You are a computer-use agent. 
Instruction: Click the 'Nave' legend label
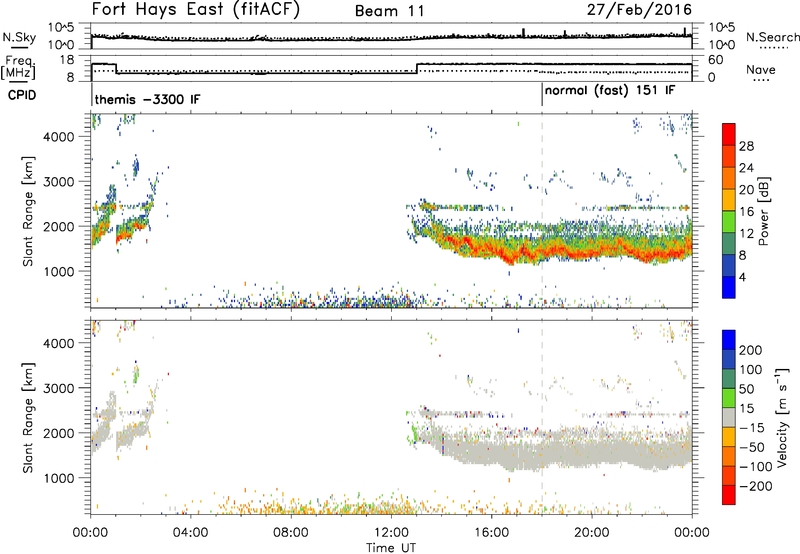tap(761, 69)
